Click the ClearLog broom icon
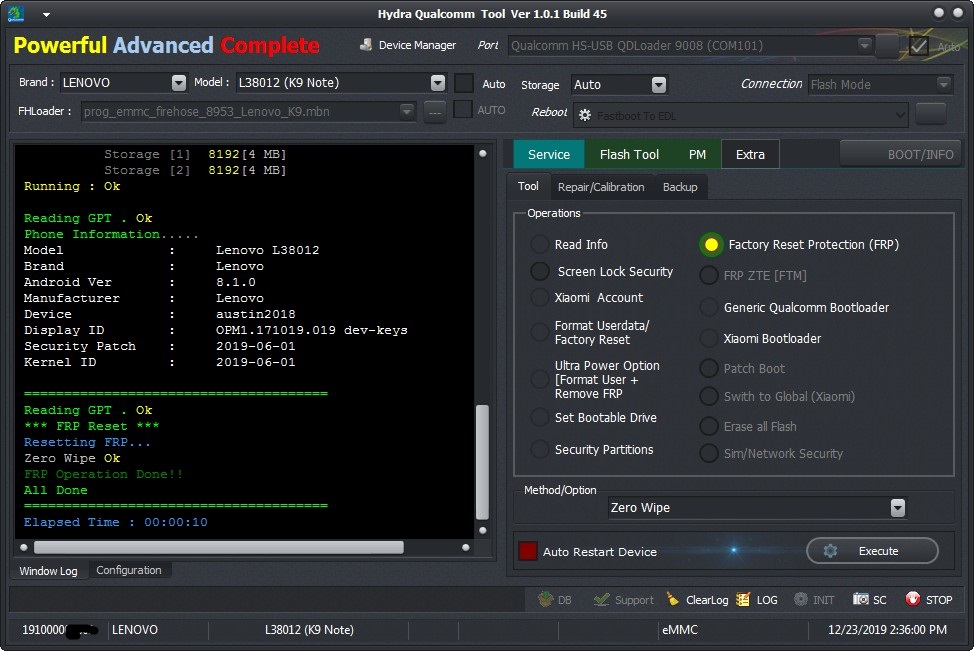Image resolution: width=974 pixels, height=651 pixels. (x=673, y=599)
